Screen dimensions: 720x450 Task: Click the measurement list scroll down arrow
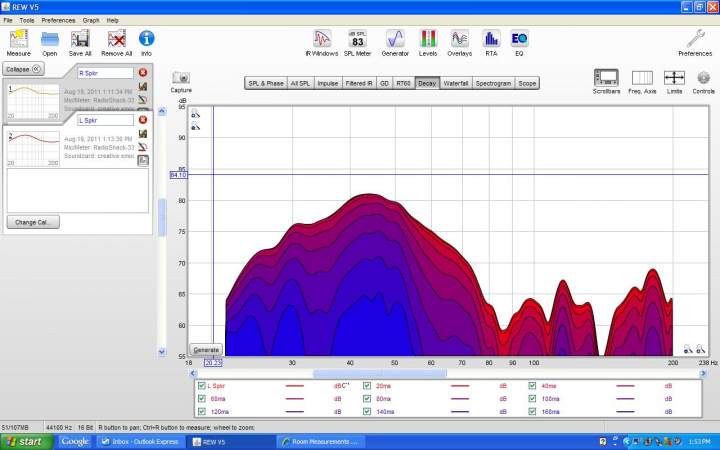coord(162,352)
